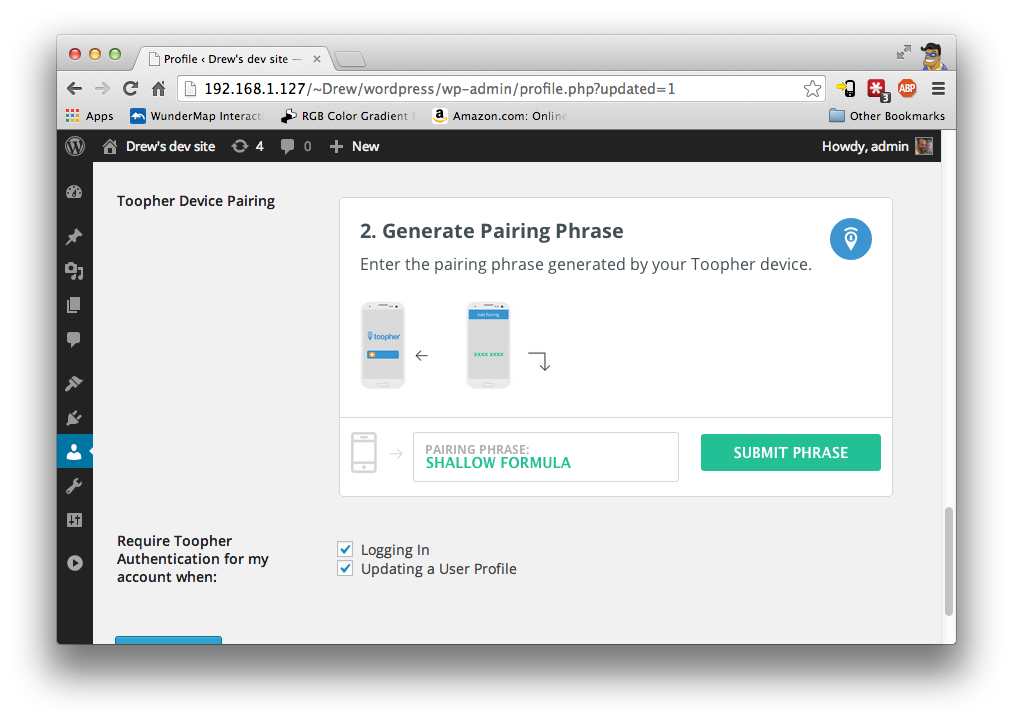This screenshot has width=1013, height=723.
Task: Toggle the Logging In checkbox
Action: [345, 549]
